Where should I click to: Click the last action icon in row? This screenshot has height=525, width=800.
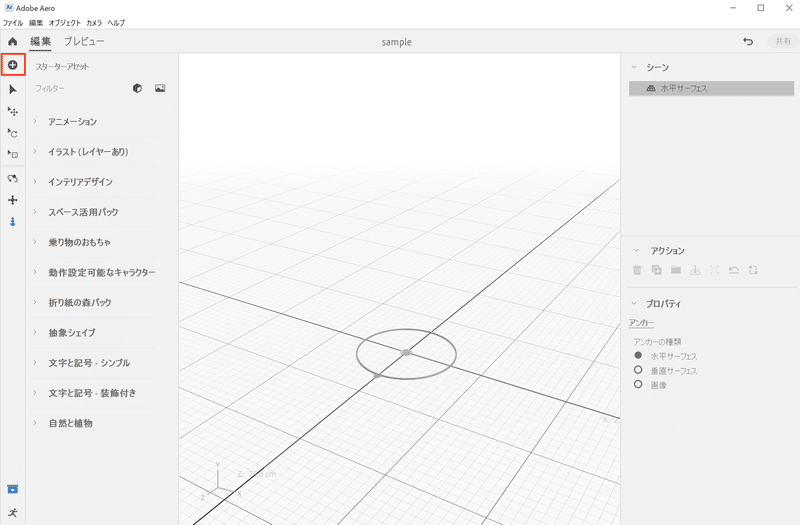pos(753,270)
